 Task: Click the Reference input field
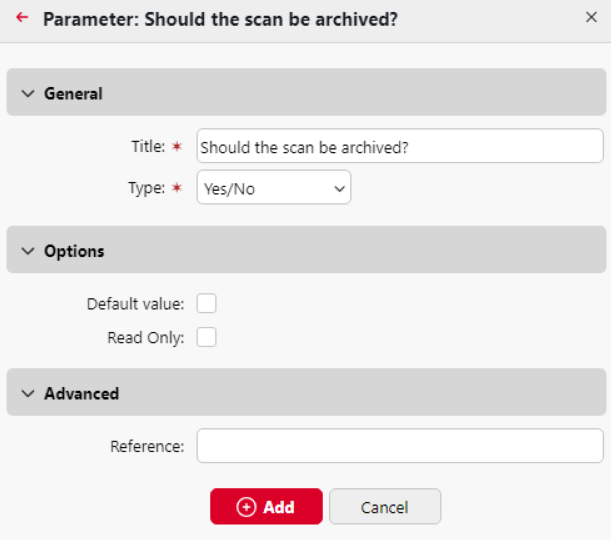pos(400,446)
